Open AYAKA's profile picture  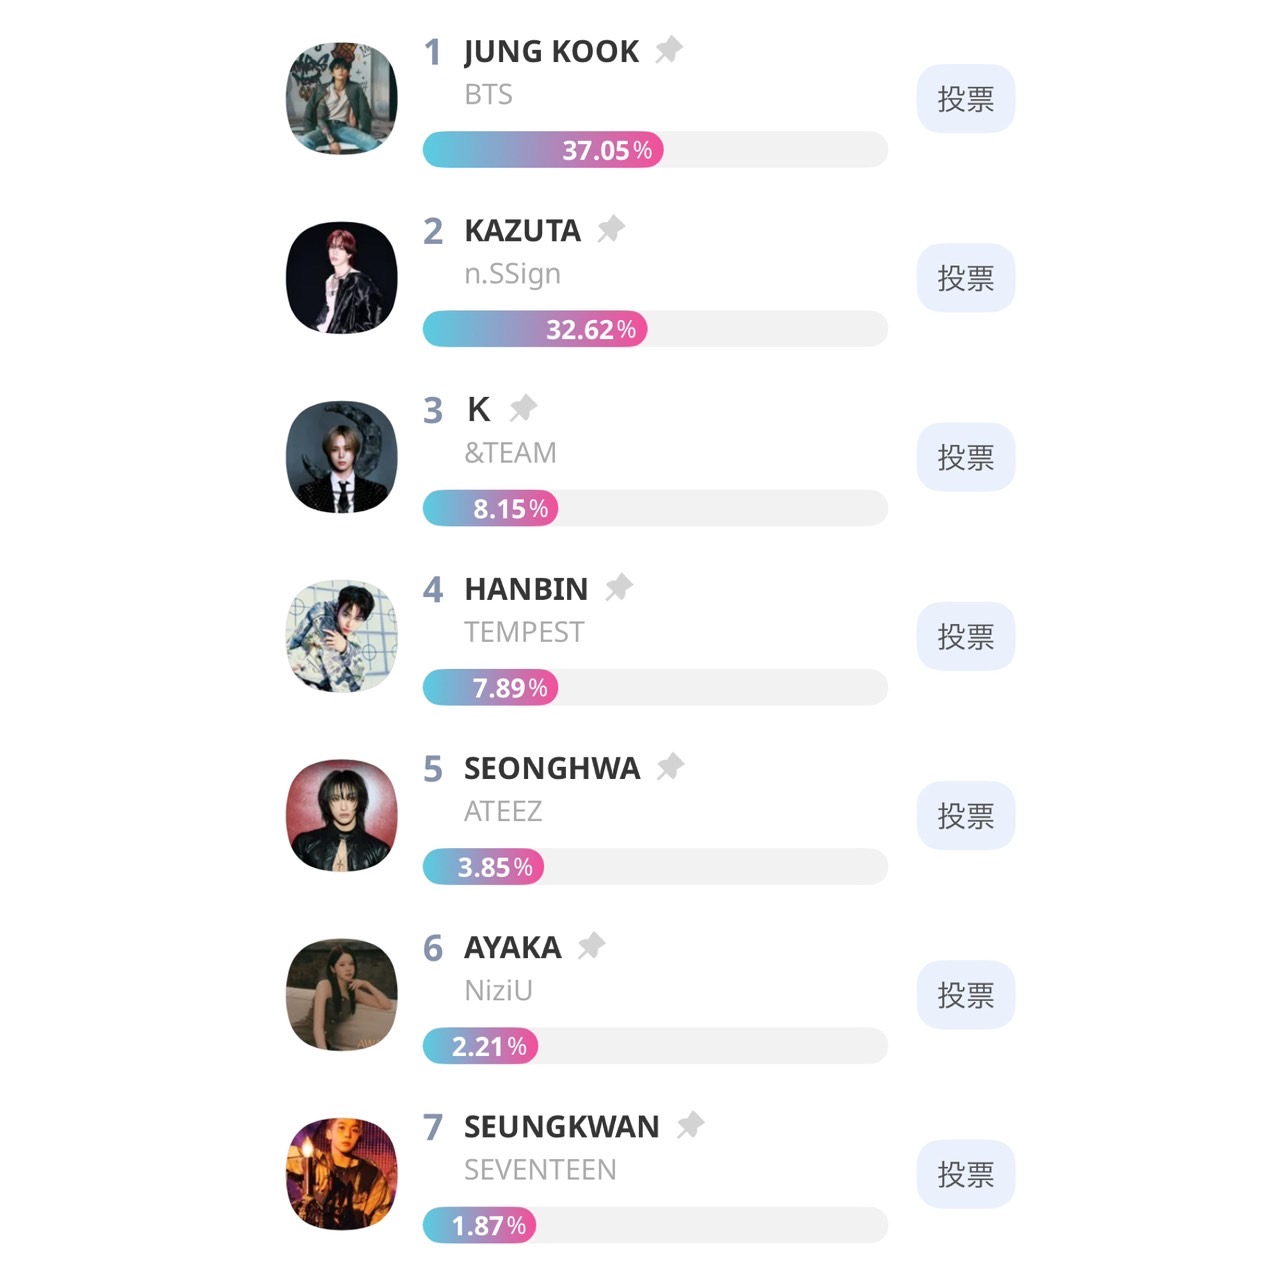(x=342, y=995)
